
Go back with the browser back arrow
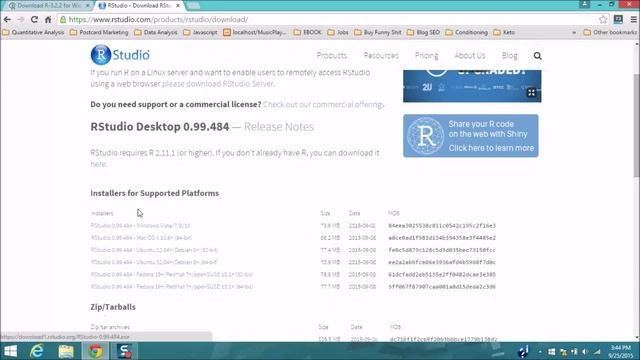coord(7,20)
